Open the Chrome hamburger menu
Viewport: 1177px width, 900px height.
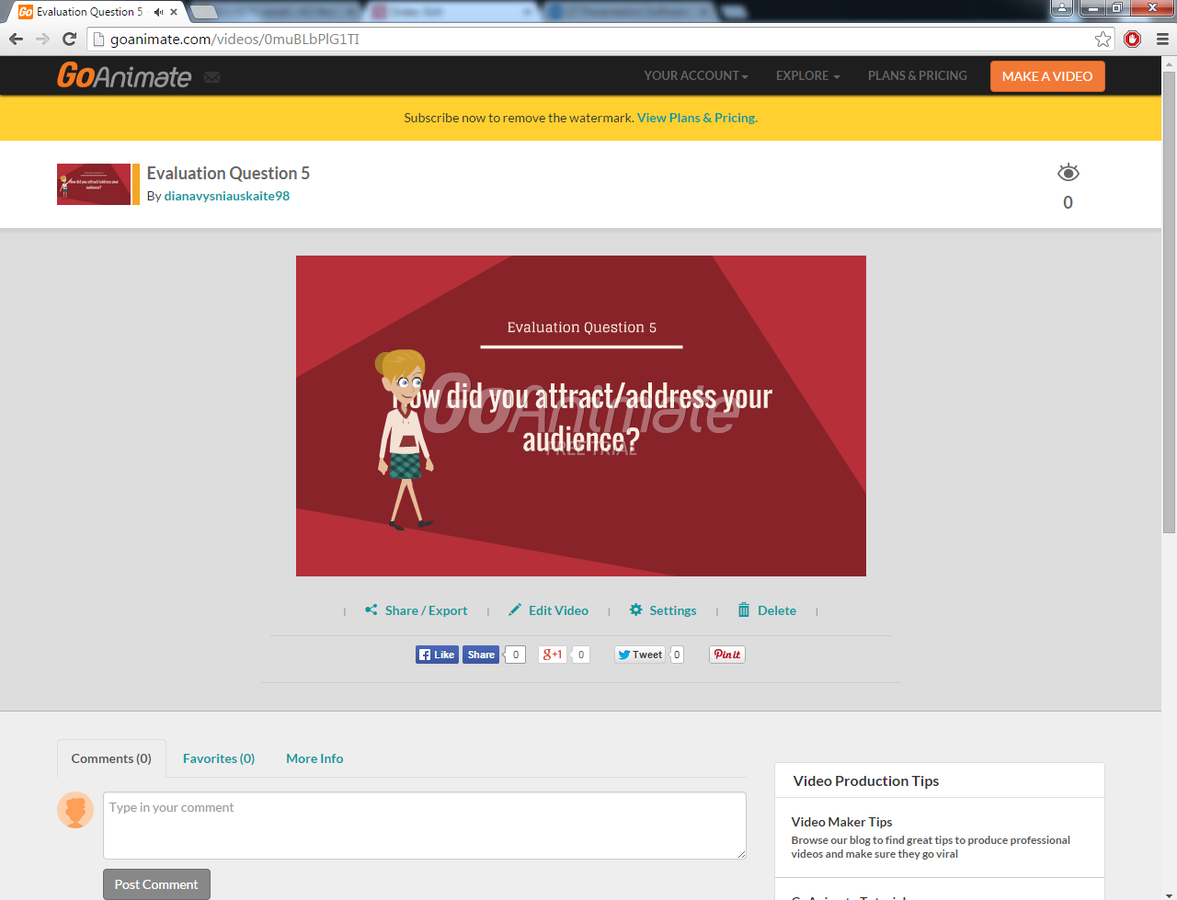point(1162,39)
